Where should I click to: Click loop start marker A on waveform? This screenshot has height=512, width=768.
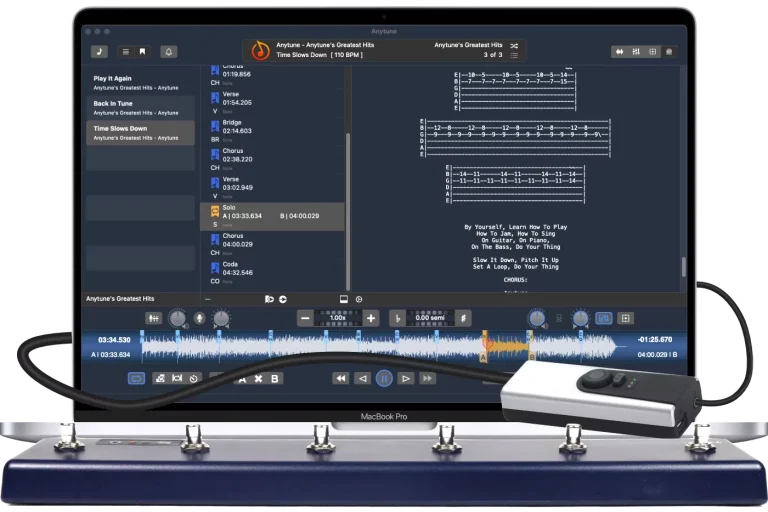point(484,358)
